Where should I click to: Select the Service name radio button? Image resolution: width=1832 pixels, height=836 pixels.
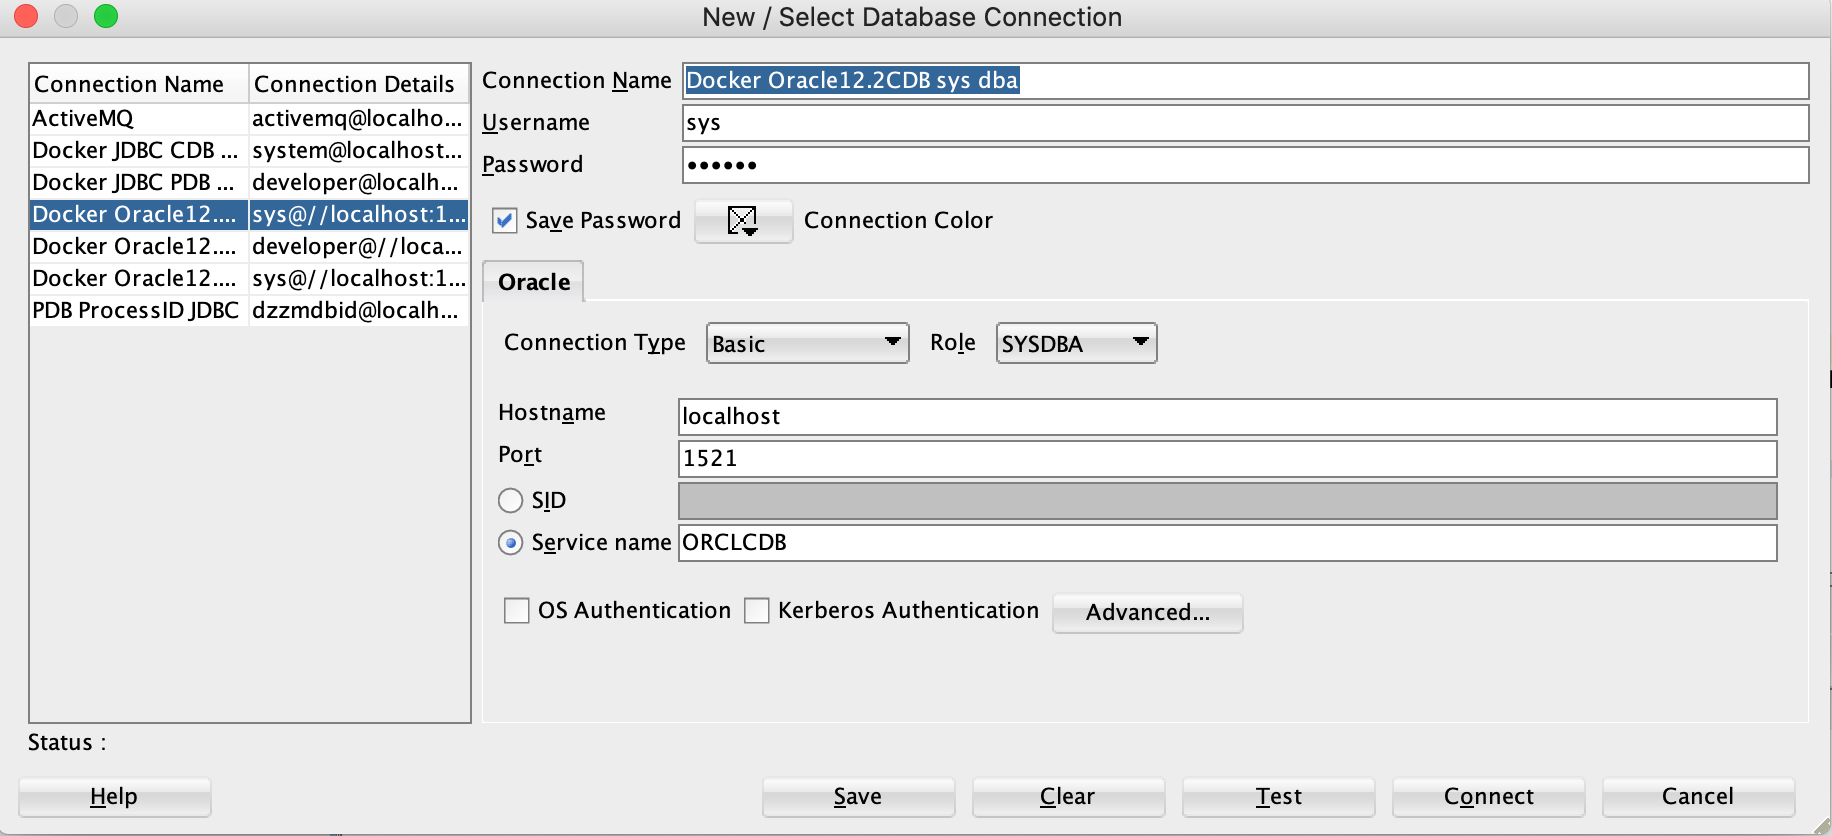click(x=511, y=542)
